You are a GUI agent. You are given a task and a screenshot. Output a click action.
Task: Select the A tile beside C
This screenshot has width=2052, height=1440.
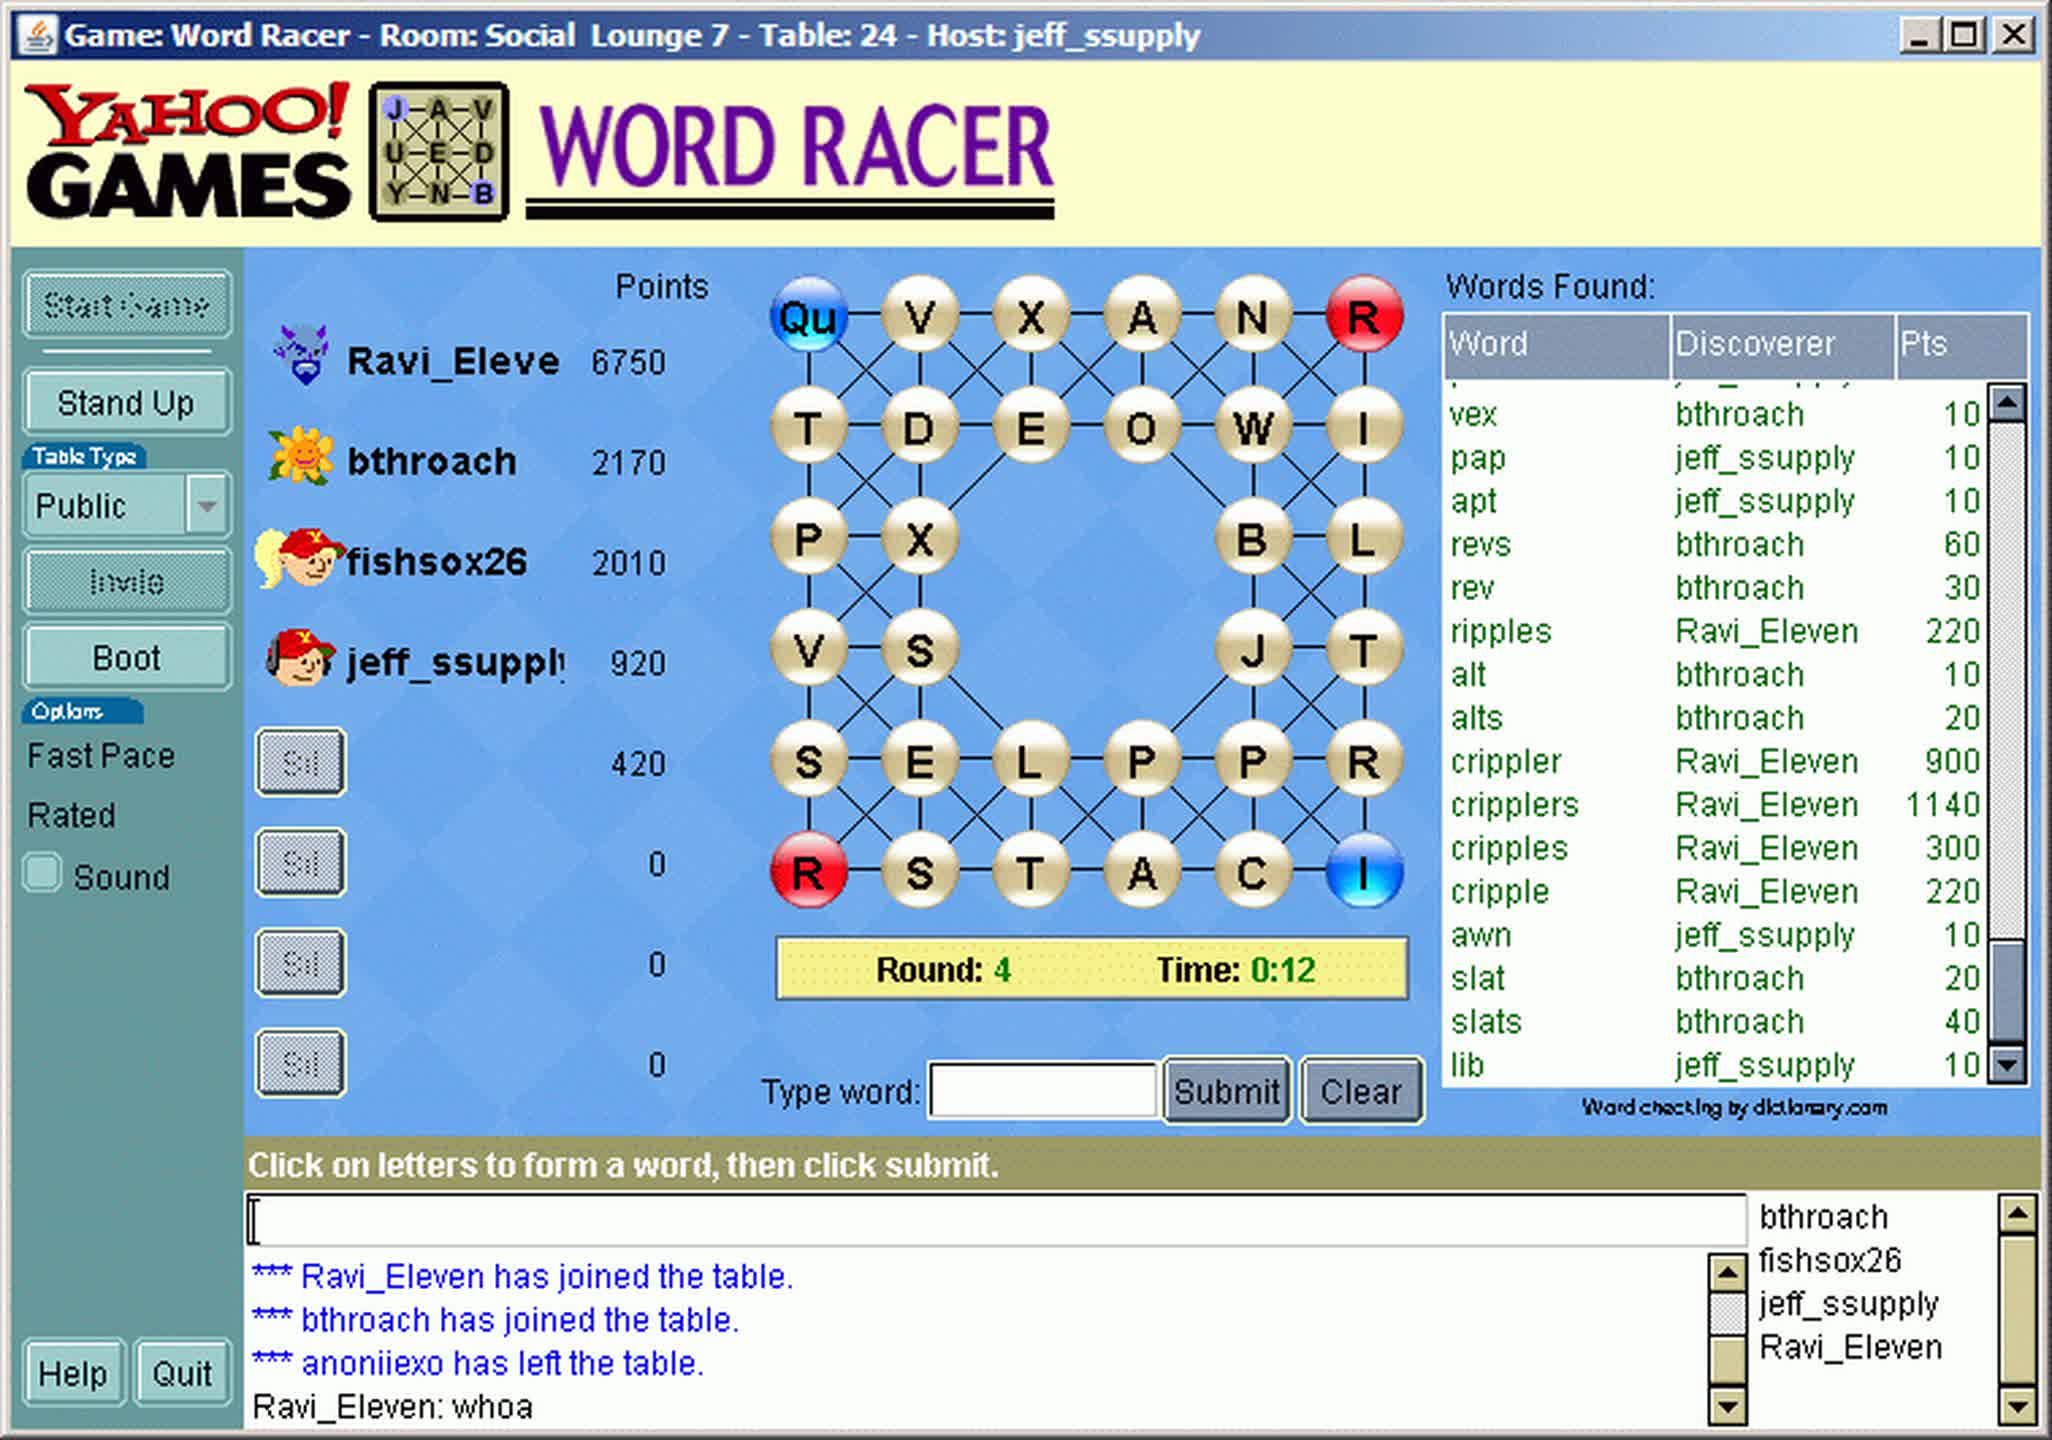pyautogui.click(x=1141, y=872)
